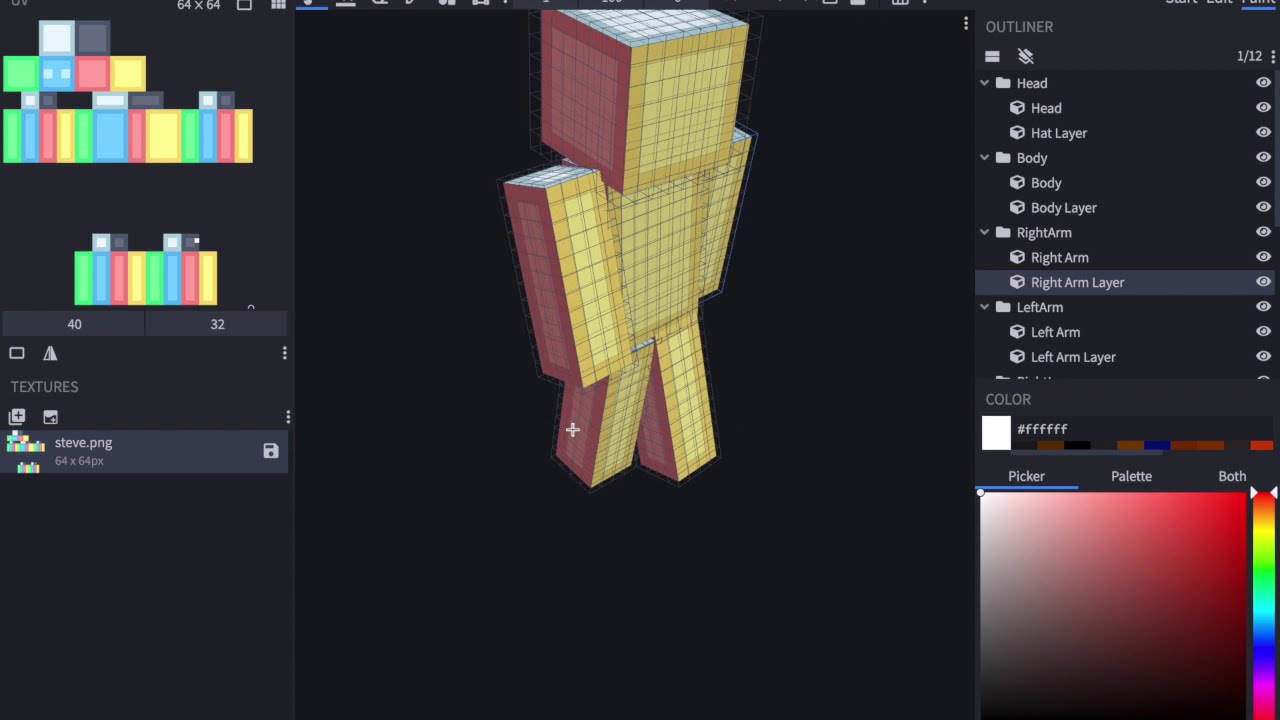Image resolution: width=1280 pixels, height=720 pixels.
Task: Open the three-dot menu below the UV editor
Action: pyautogui.click(x=284, y=353)
